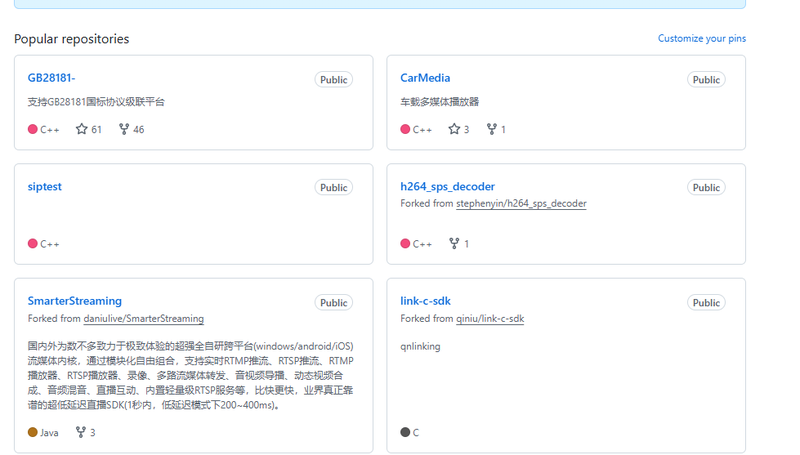Click the Public badge on siptest card
The image size is (800, 455).
tap(334, 188)
